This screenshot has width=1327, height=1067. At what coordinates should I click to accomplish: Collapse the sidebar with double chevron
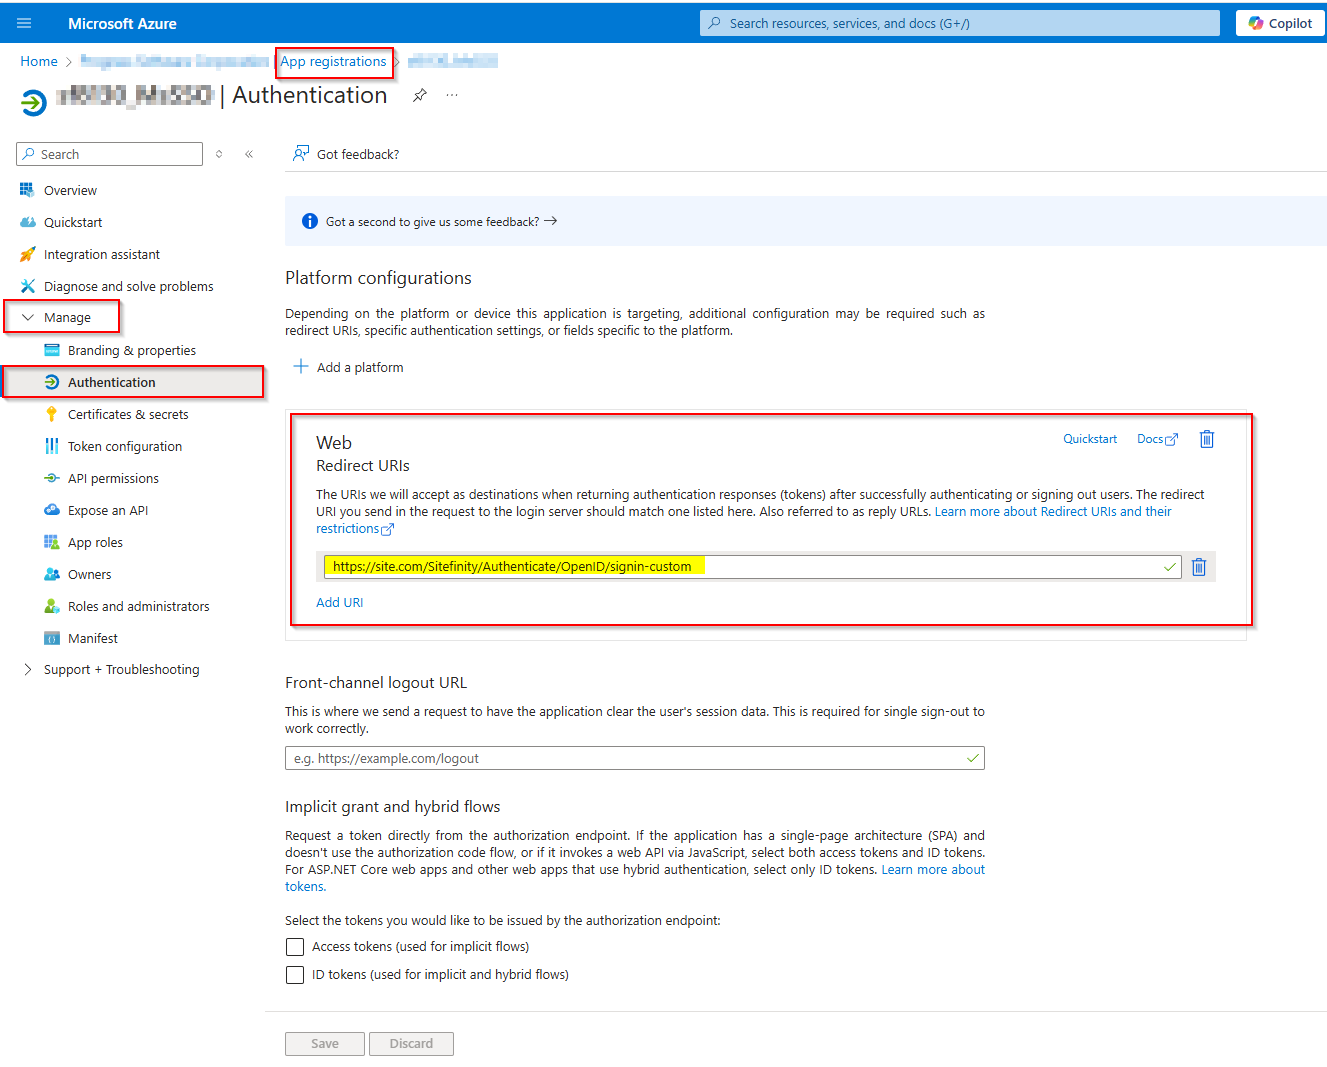(x=249, y=154)
